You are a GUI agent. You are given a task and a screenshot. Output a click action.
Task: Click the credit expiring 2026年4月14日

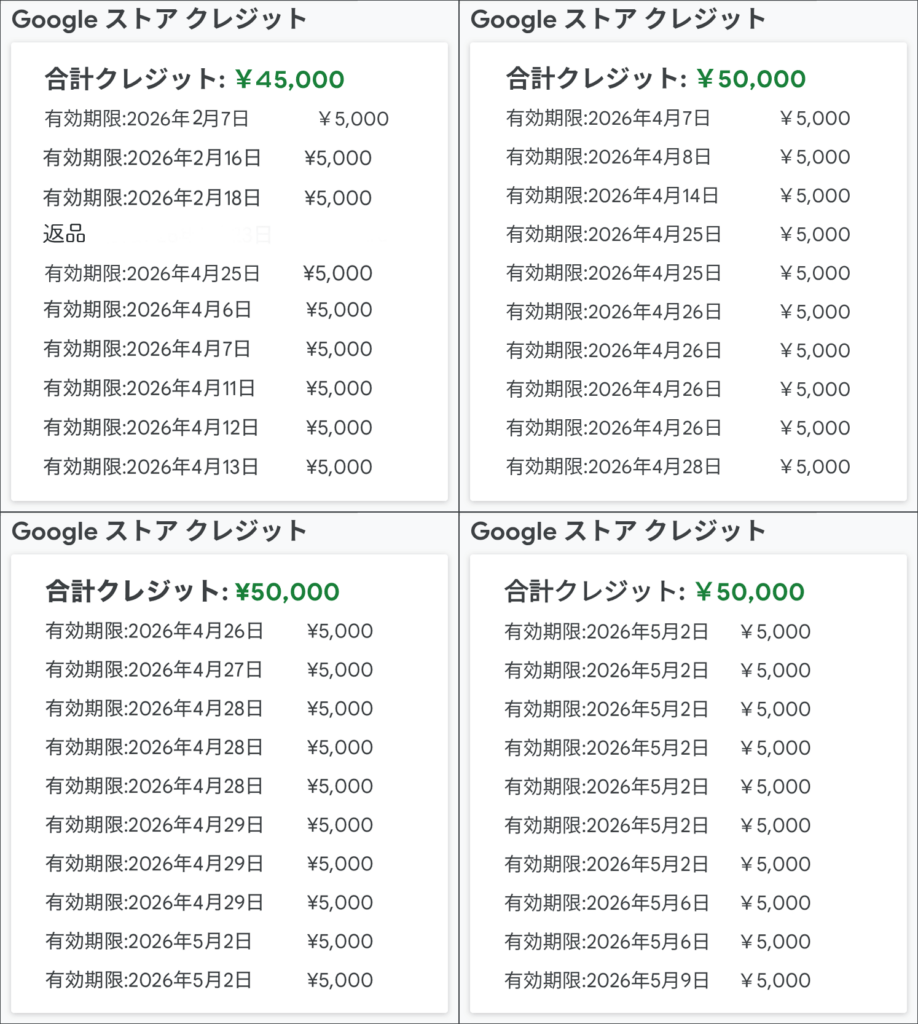point(612,196)
